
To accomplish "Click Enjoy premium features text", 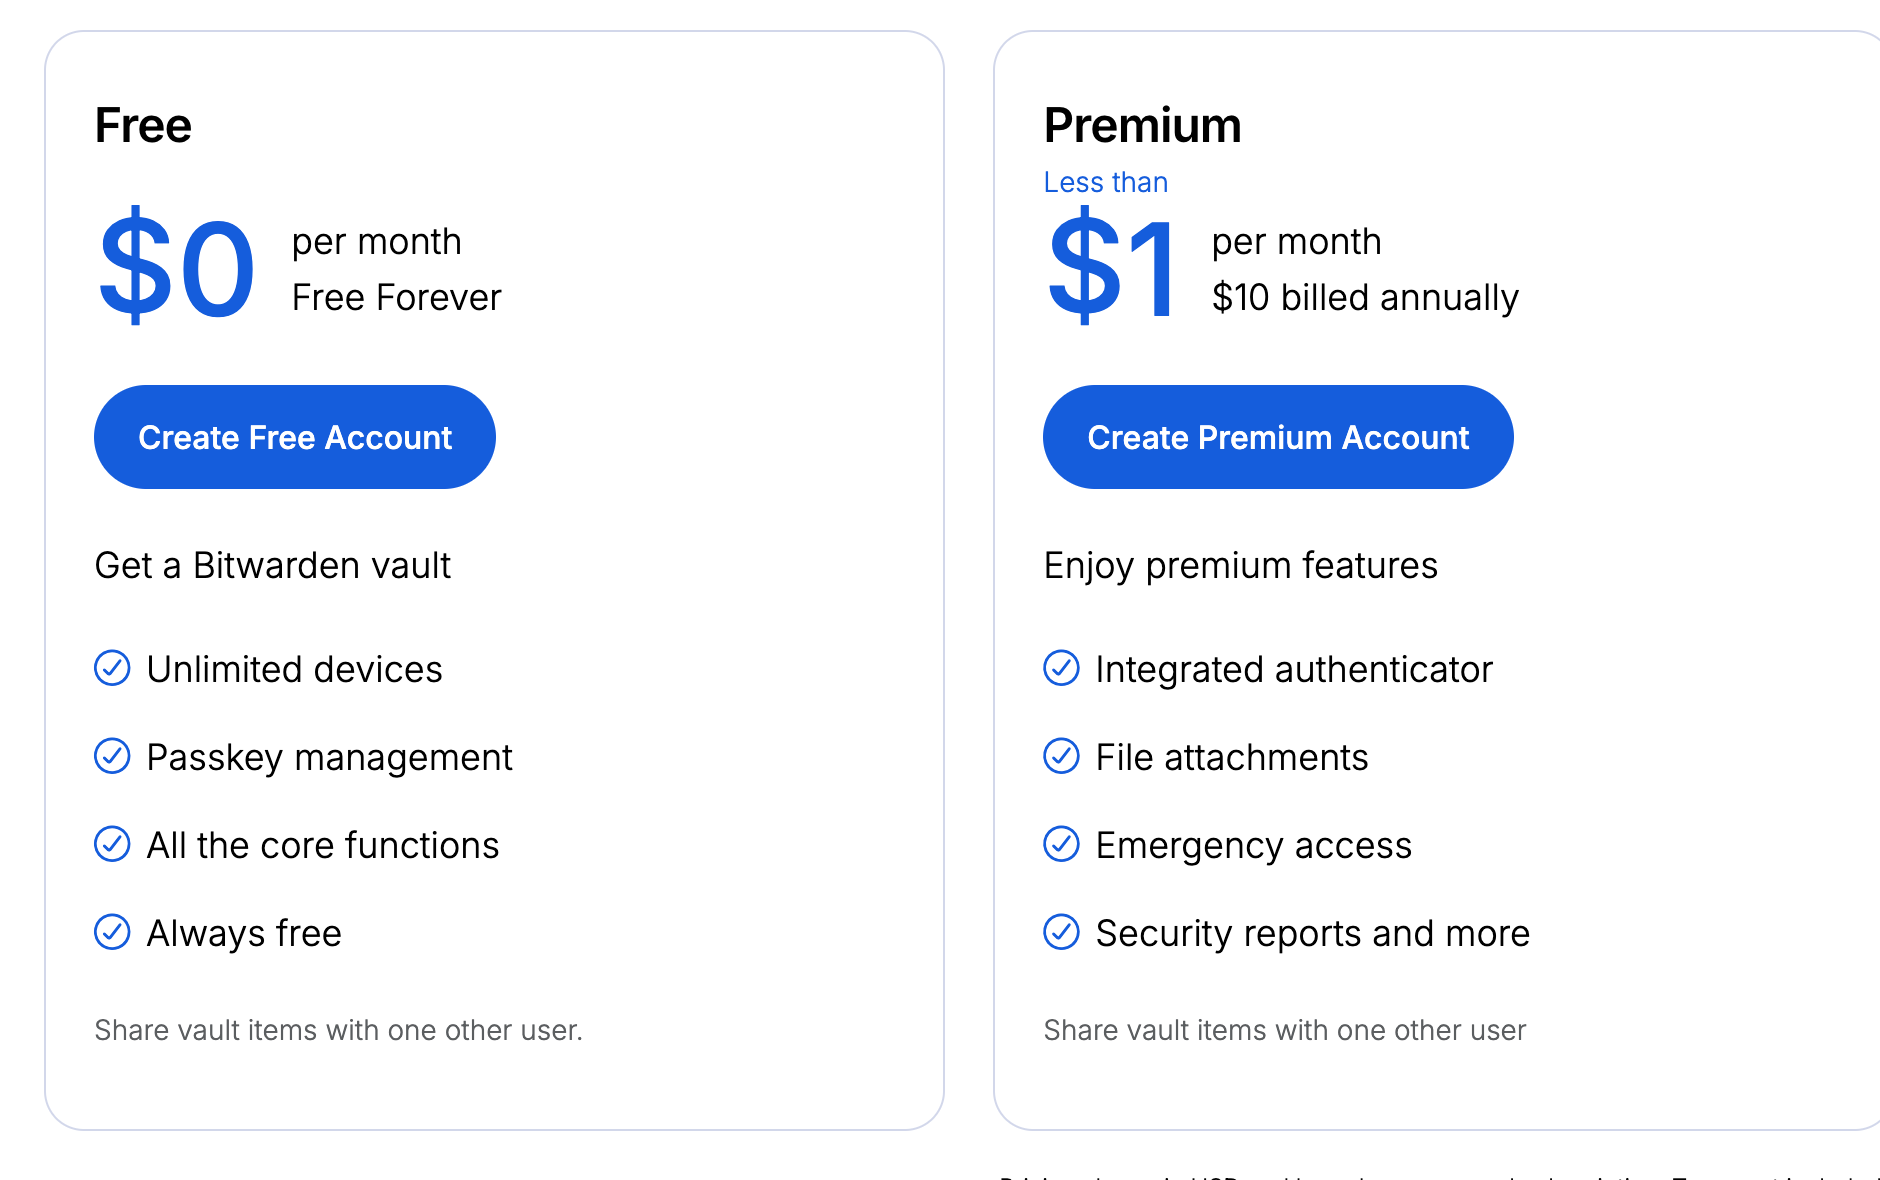I will click(x=1240, y=566).
